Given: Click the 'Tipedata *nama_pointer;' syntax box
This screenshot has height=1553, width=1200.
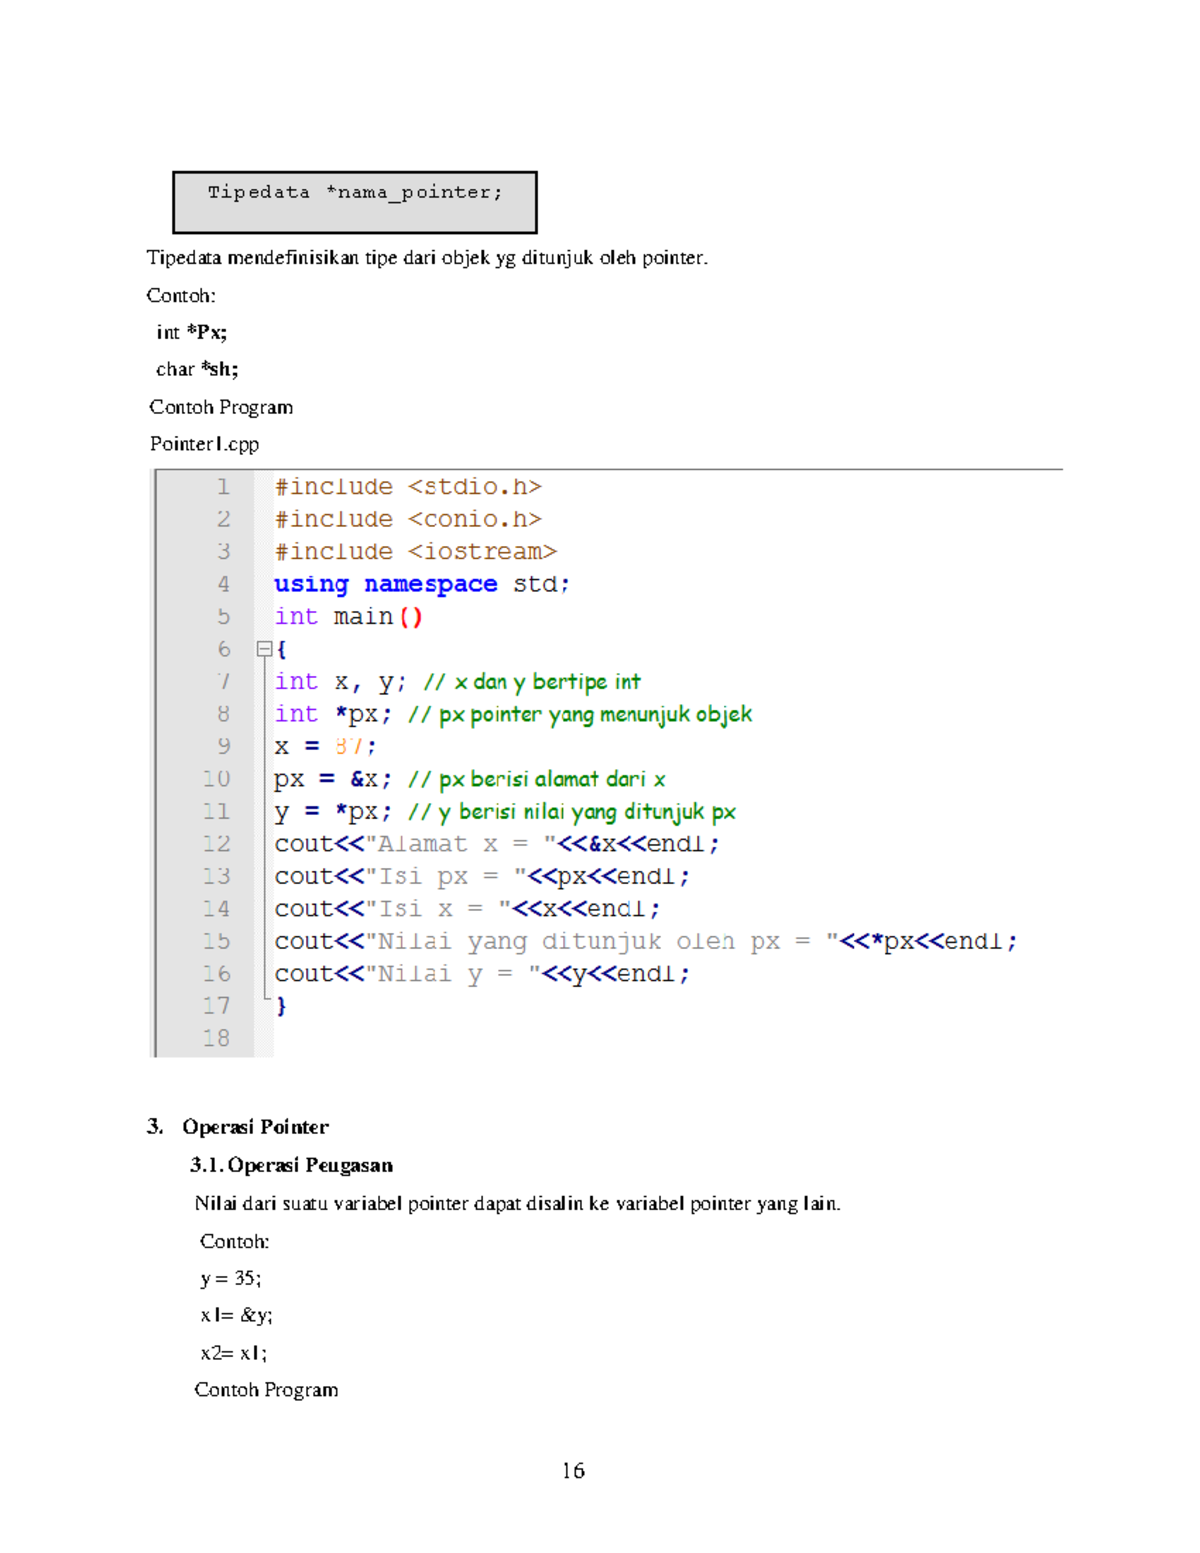Looking at the screenshot, I should (x=355, y=202).
